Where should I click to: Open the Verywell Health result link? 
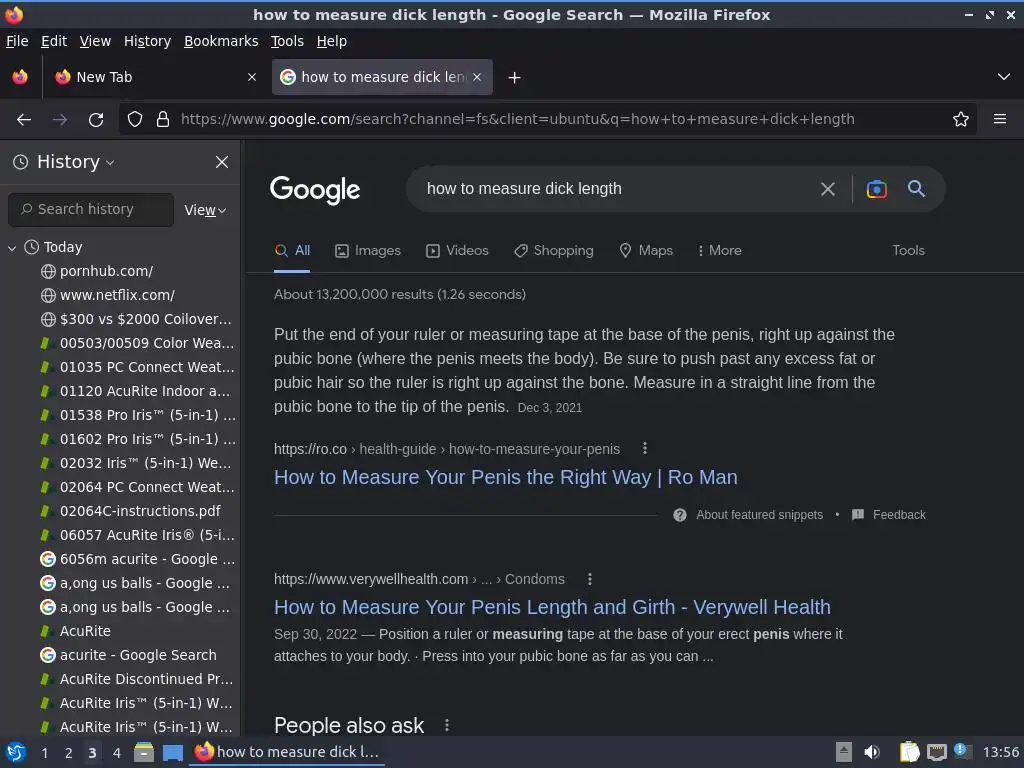pyautogui.click(x=552, y=607)
